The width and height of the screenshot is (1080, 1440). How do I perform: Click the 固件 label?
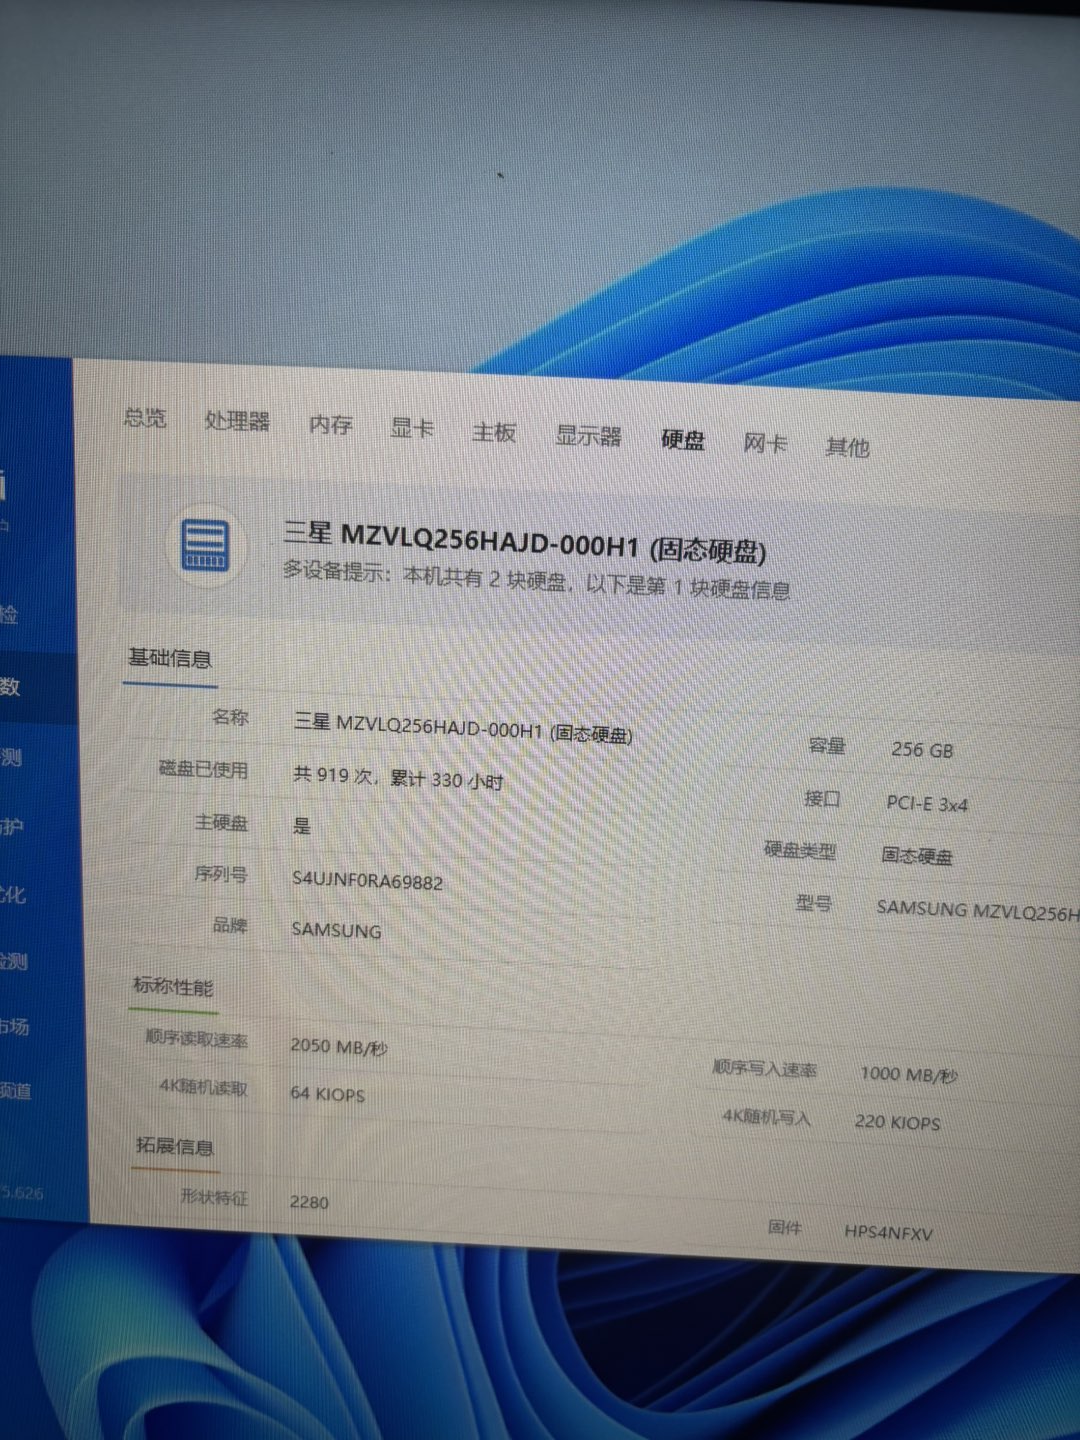coord(785,1226)
